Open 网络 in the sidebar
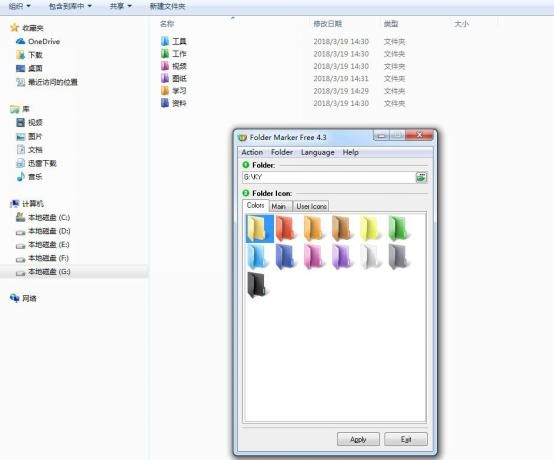This screenshot has width=554, height=460. (23, 299)
